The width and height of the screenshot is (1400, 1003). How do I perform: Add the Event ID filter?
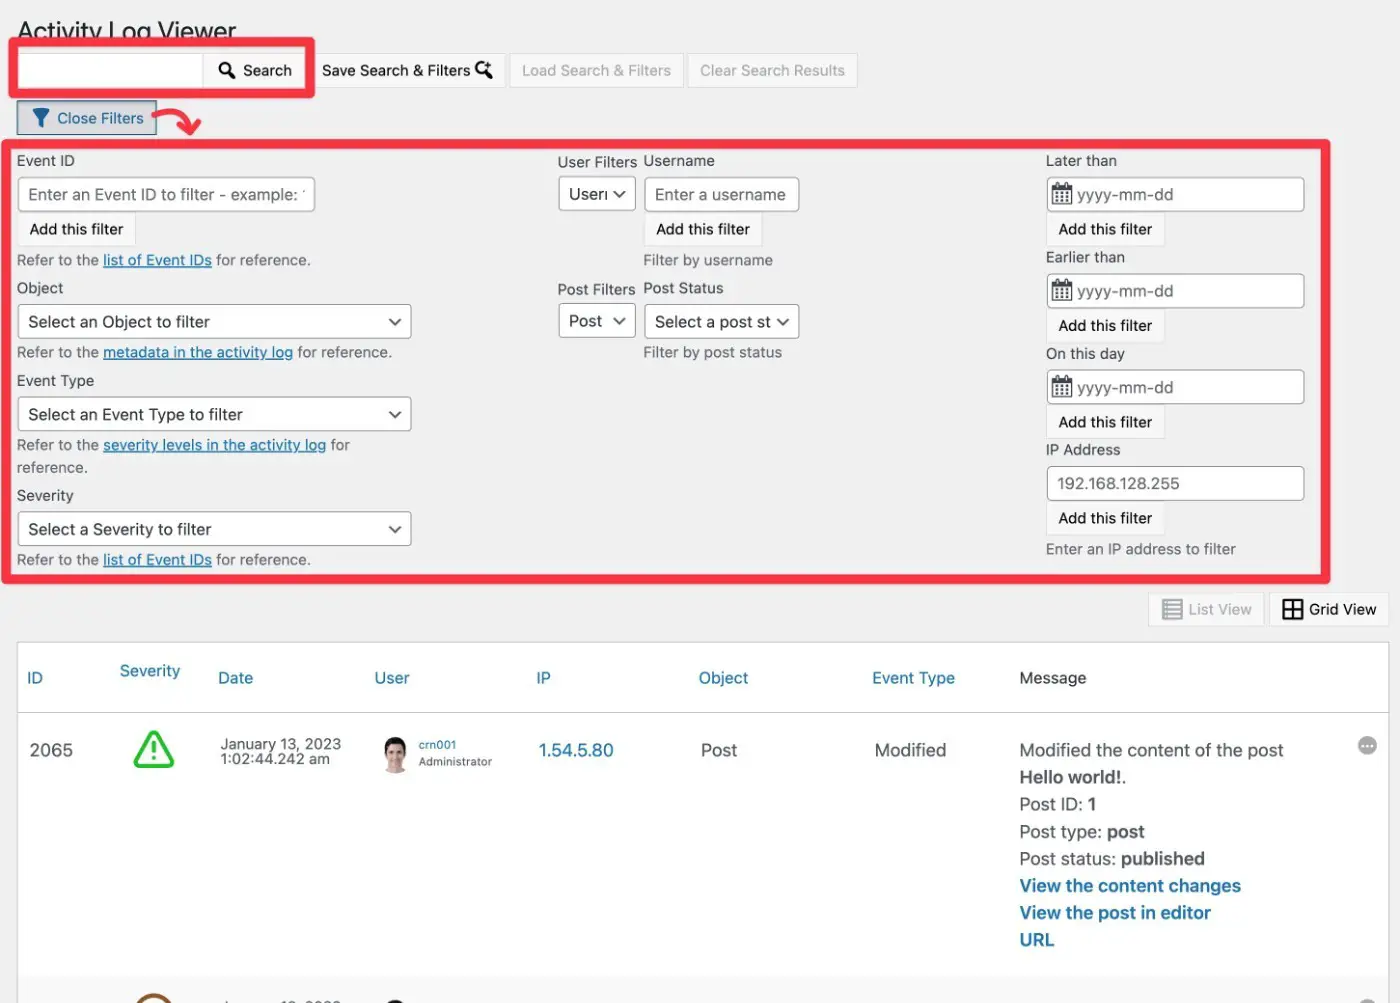[76, 229]
